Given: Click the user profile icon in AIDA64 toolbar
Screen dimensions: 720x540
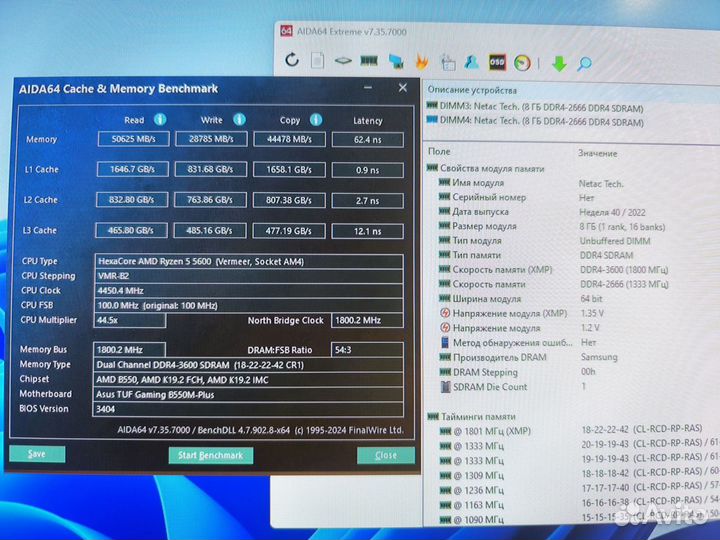Looking at the screenshot, I should coord(472,62).
